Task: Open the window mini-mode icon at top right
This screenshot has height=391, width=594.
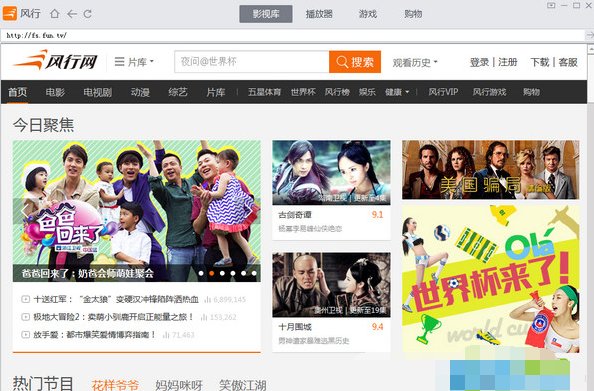Action: (551, 5)
